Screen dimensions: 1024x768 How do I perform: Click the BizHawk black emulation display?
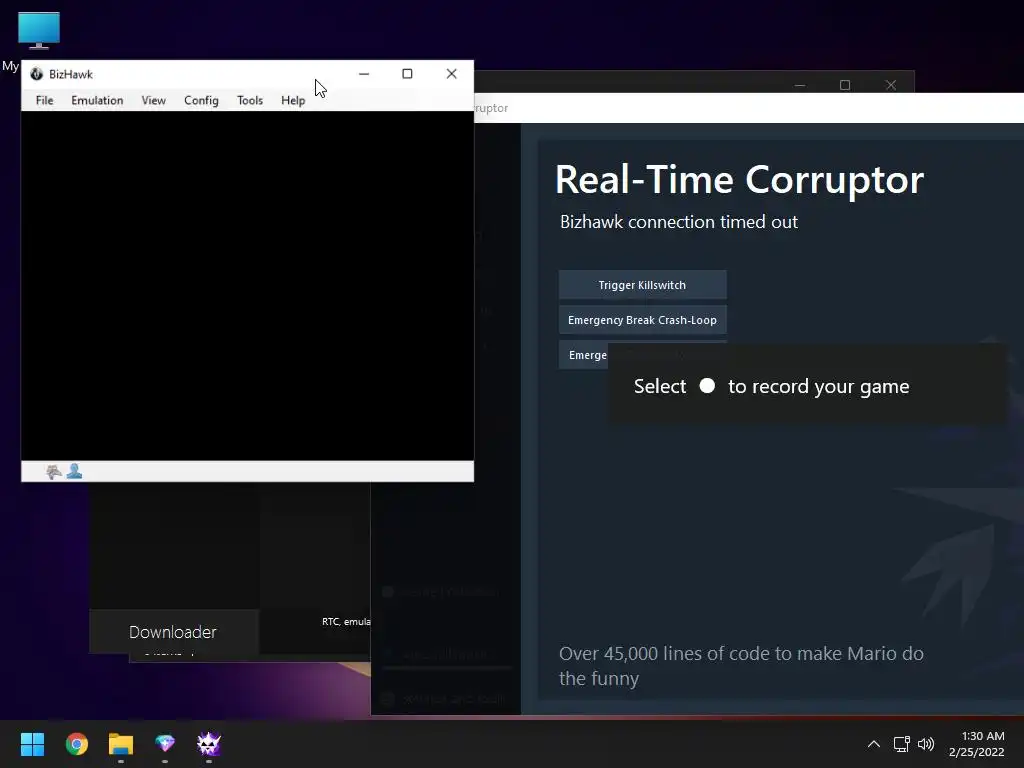[x=248, y=285]
